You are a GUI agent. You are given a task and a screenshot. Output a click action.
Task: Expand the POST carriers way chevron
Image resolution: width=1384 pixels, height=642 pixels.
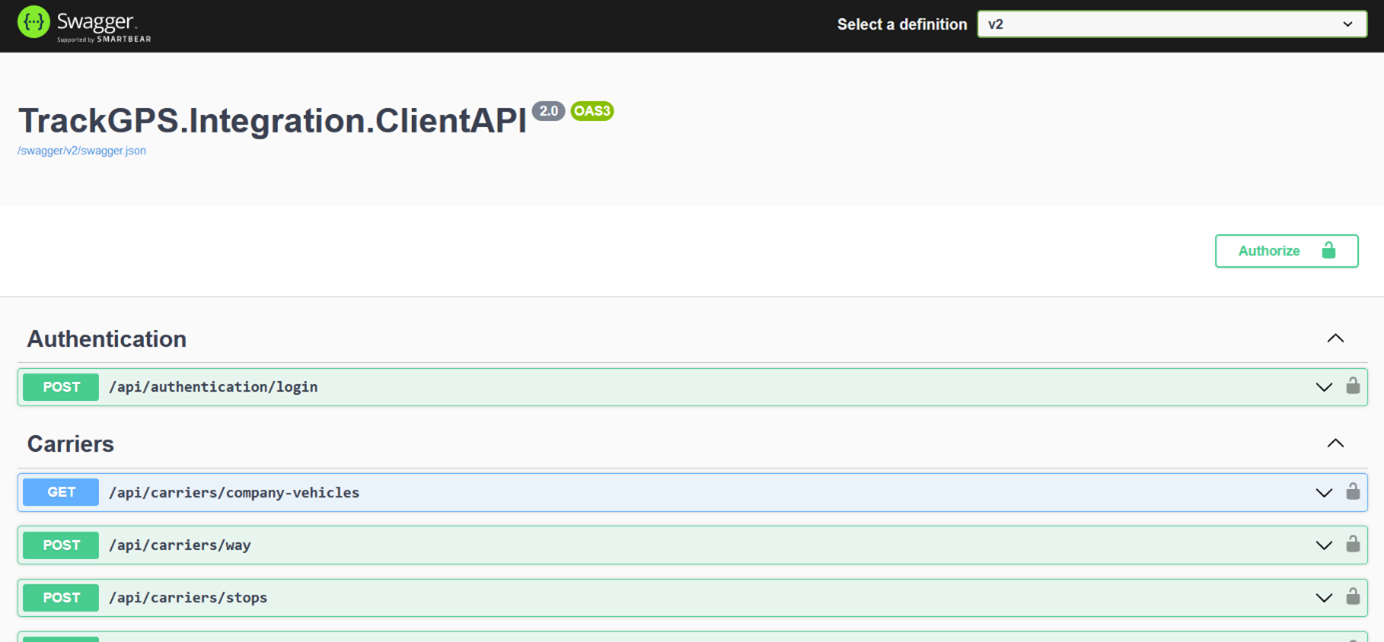pyautogui.click(x=1324, y=545)
